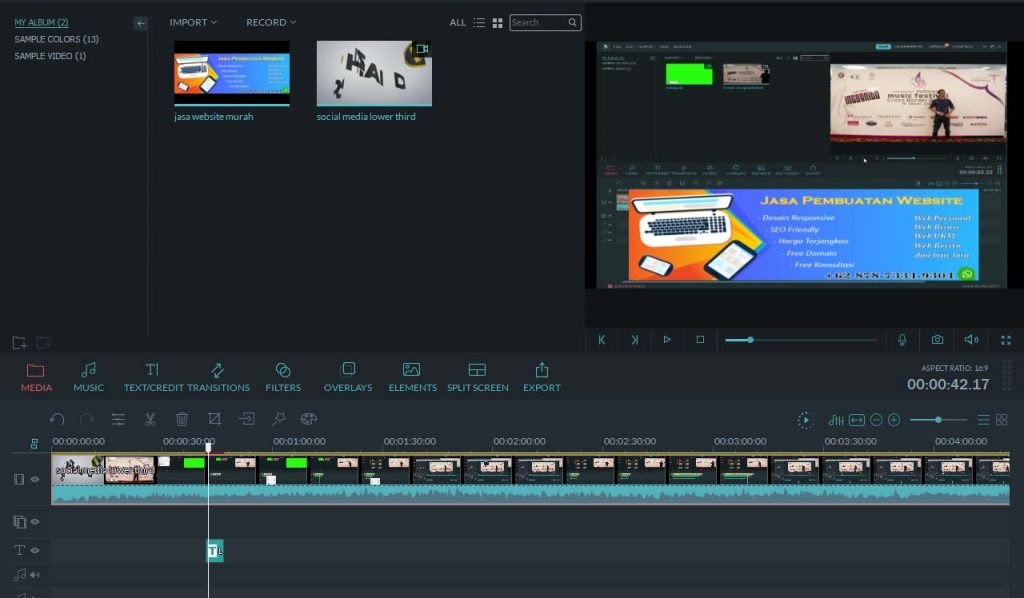Toggle visibility of the main video track

tap(35, 479)
